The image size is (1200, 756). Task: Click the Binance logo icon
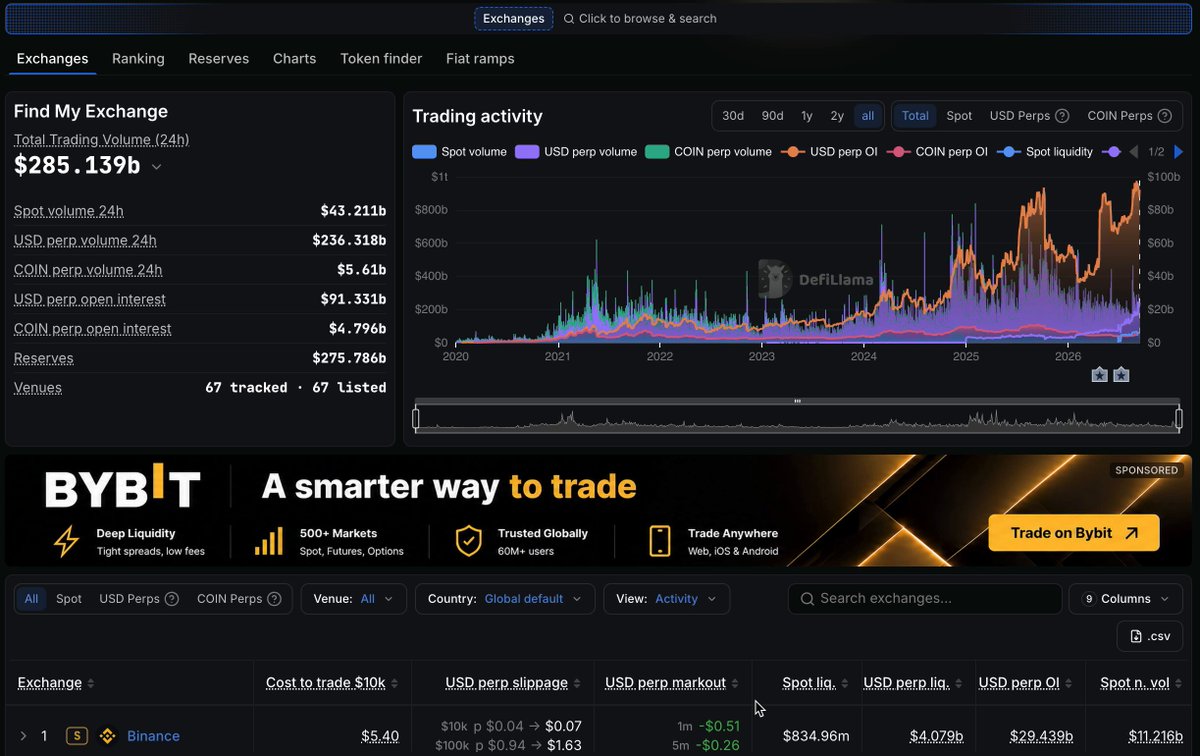[x=108, y=736]
